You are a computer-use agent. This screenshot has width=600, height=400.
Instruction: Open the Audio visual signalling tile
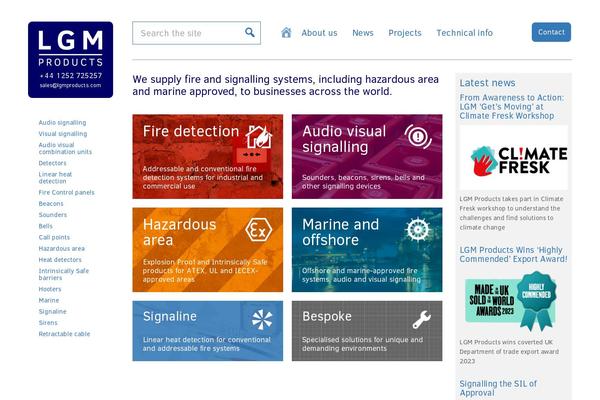click(x=367, y=157)
